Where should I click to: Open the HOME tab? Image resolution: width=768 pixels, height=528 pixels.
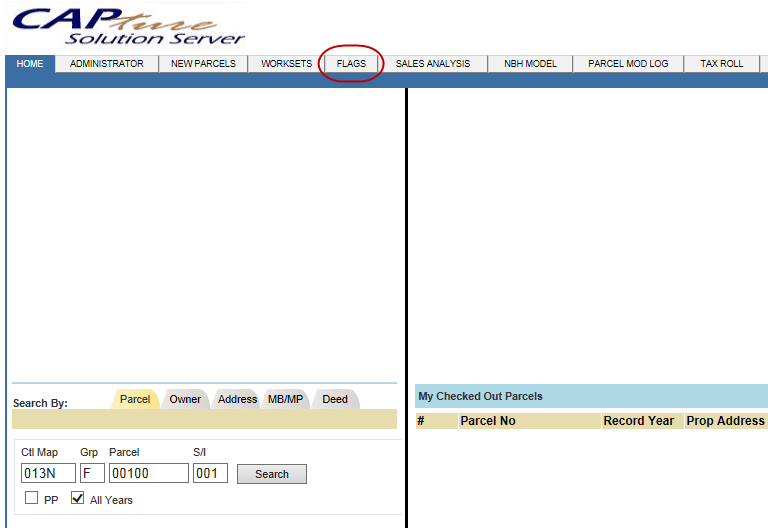pos(30,64)
